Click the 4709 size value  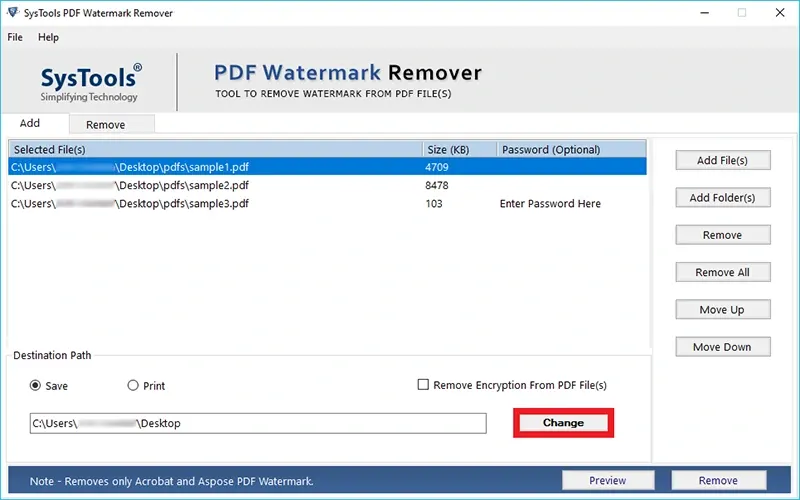(x=437, y=167)
